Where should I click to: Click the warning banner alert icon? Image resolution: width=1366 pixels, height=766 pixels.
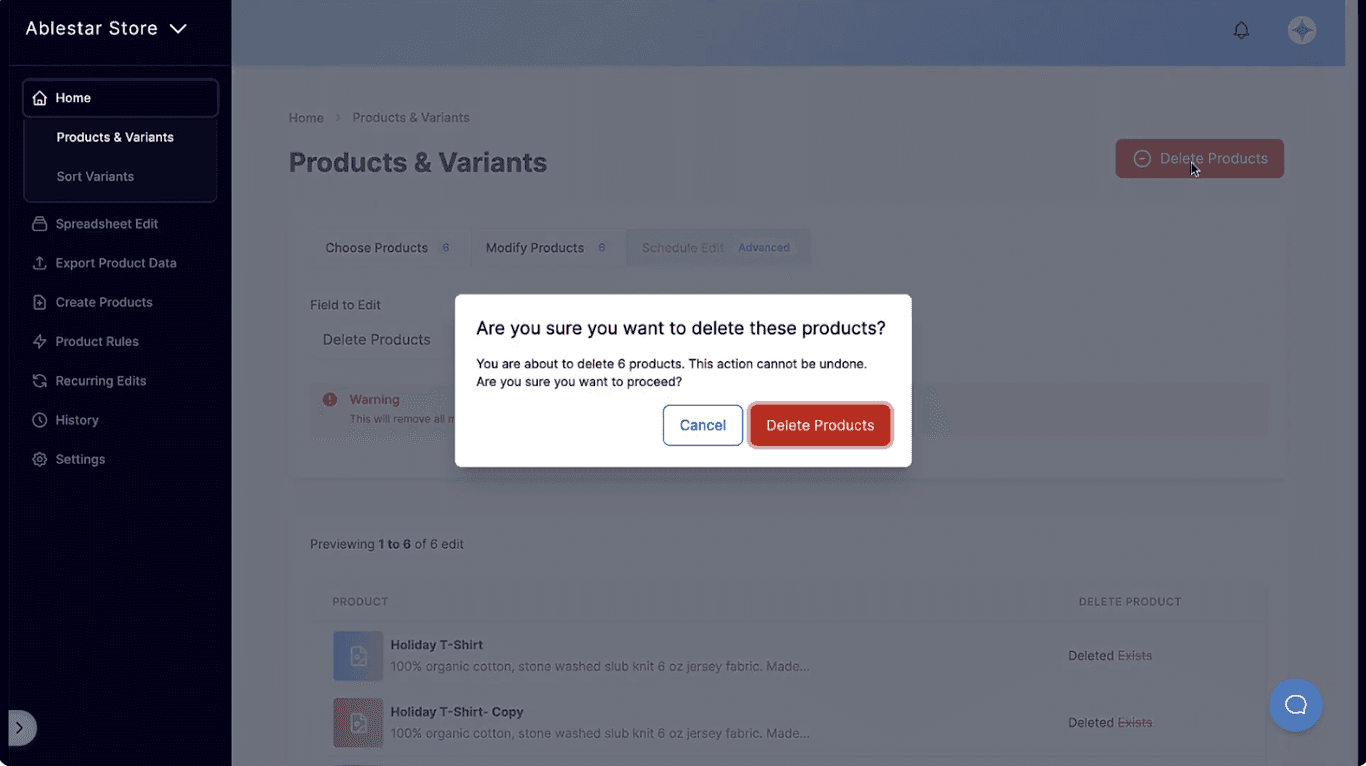(x=330, y=399)
